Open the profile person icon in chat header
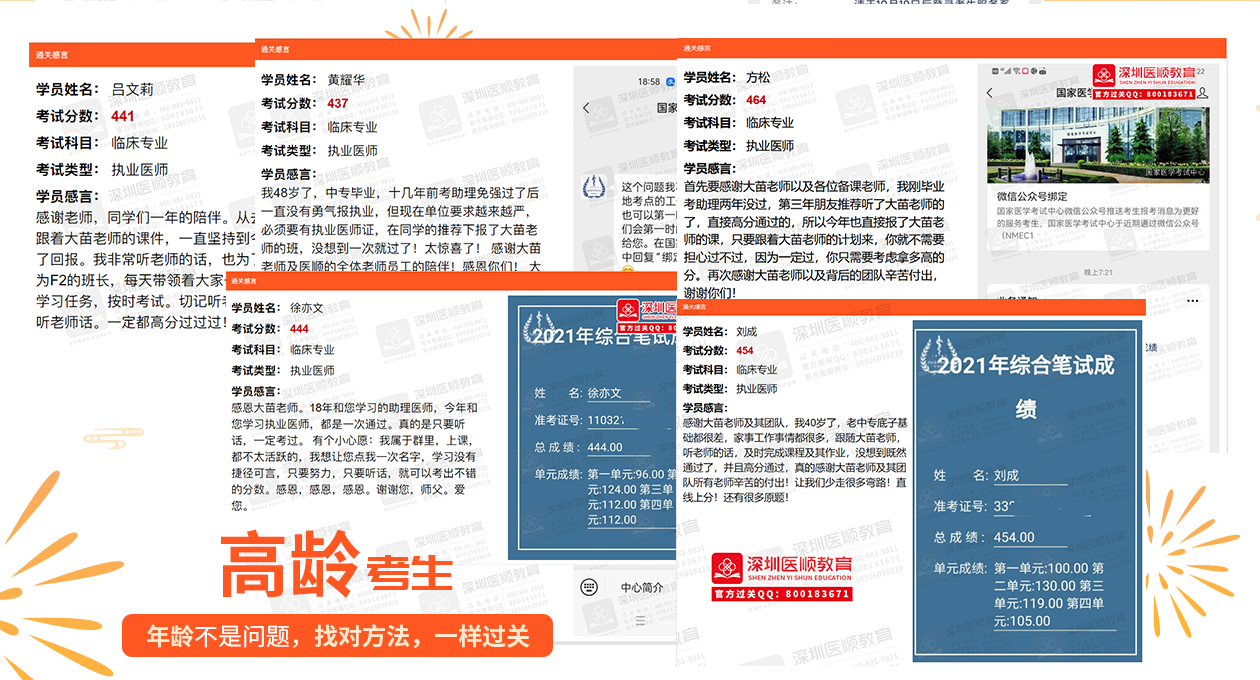 click(1203, 93)
